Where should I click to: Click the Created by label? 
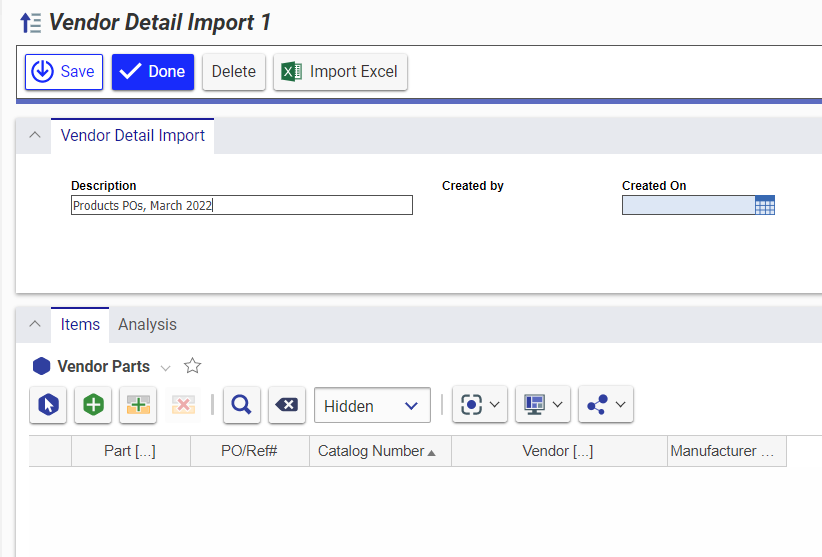coord(472,186)
